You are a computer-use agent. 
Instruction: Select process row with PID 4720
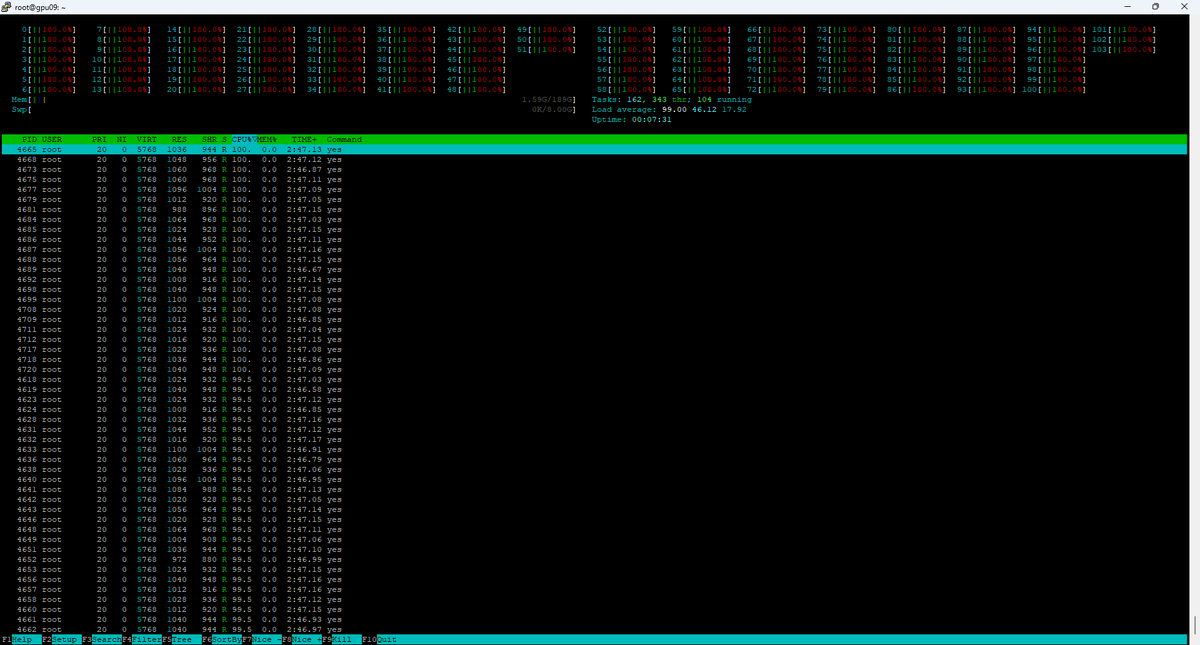(x=594, y=370)
